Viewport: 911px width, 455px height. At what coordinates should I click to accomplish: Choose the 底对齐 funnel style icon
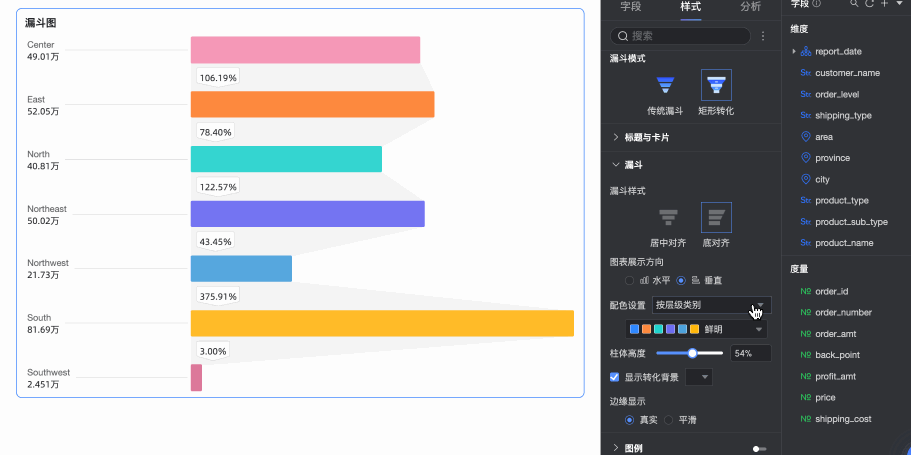click(x=716, y=218)
